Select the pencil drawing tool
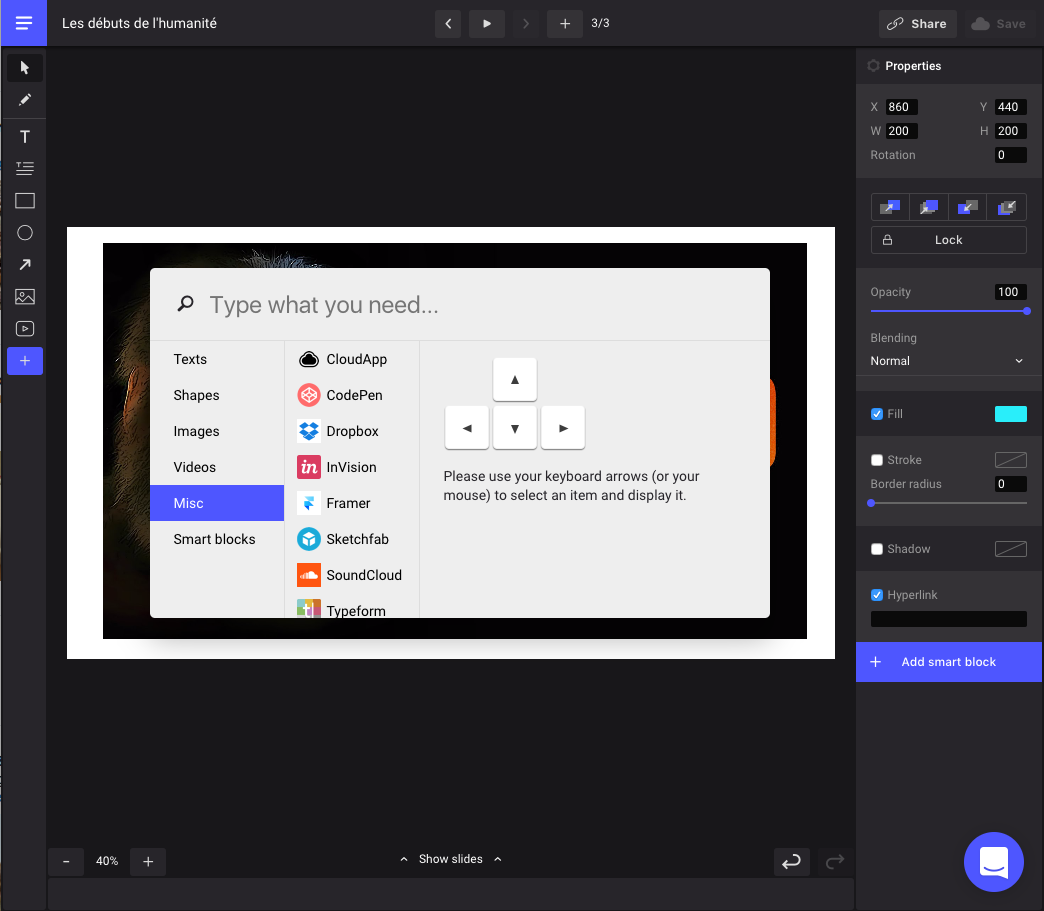Image resolution: width=1044 pixels, height=911 pixels. (25, 100)
